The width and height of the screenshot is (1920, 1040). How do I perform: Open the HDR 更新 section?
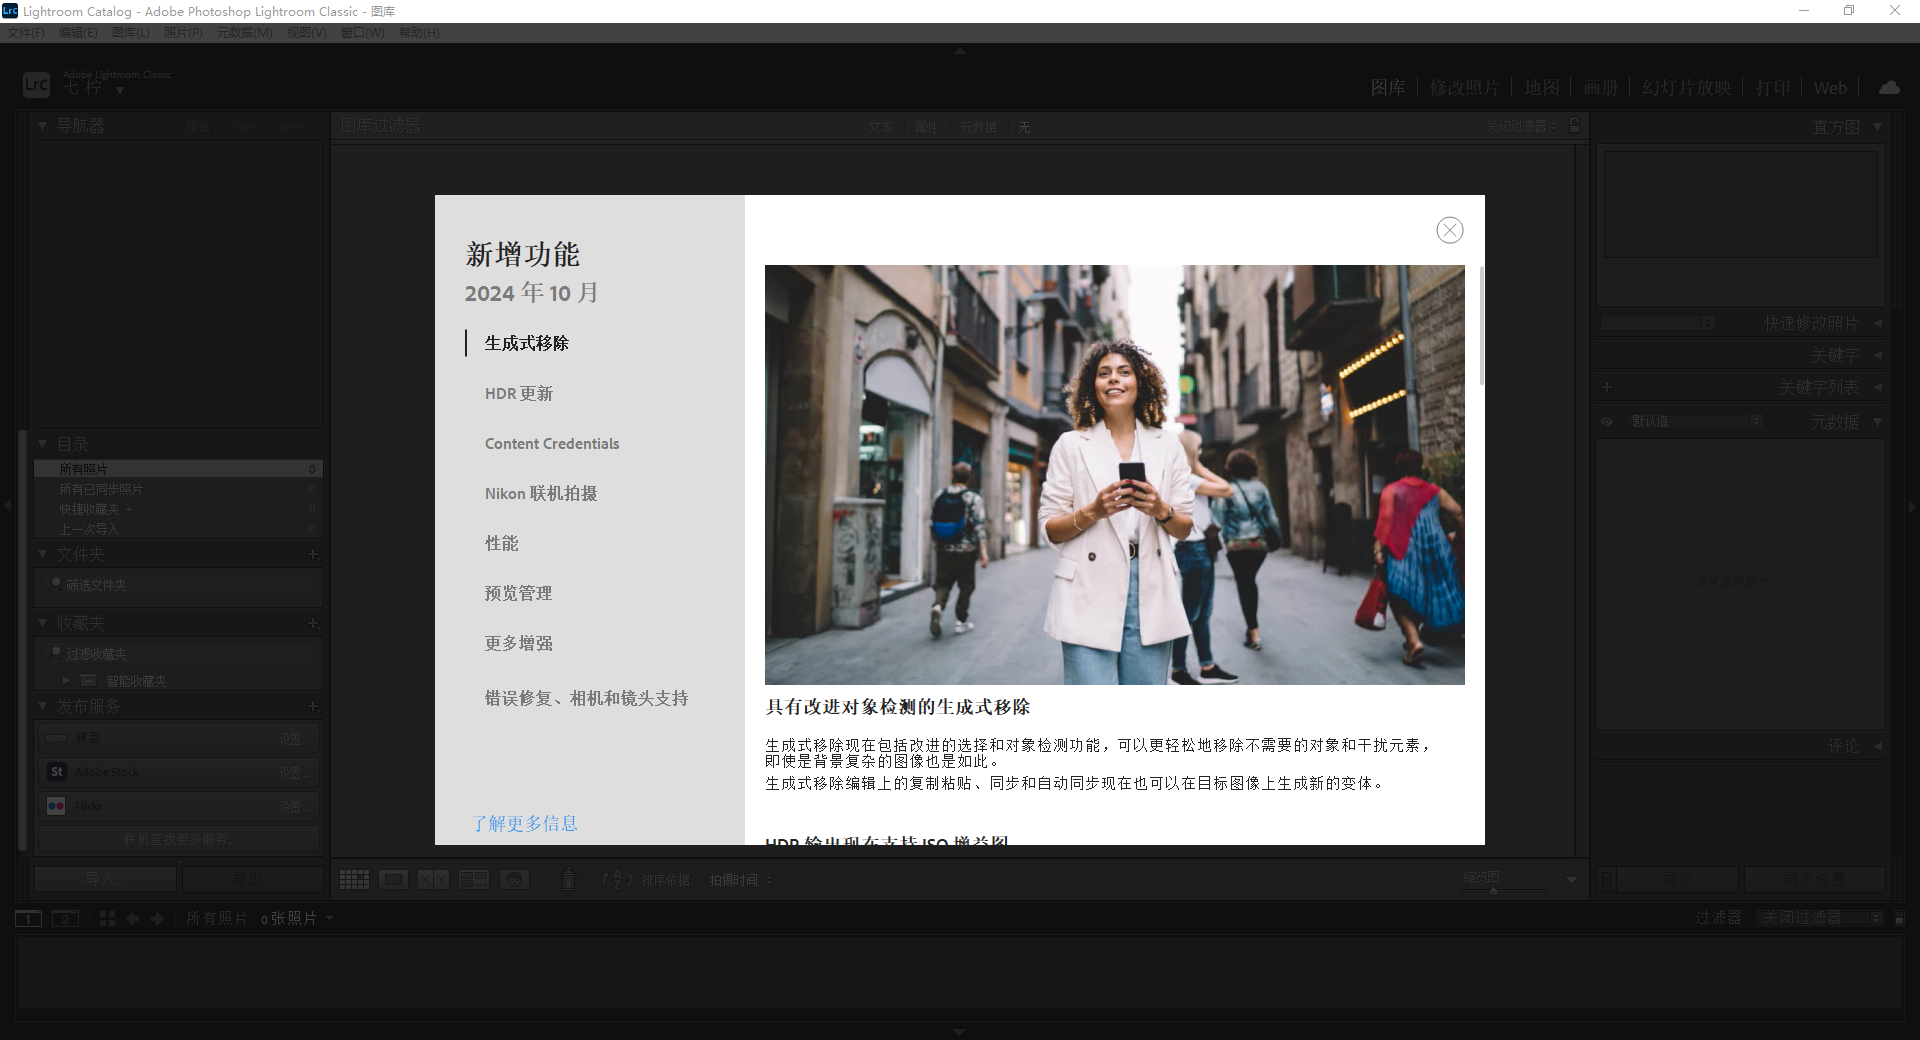tap(518, 393)
